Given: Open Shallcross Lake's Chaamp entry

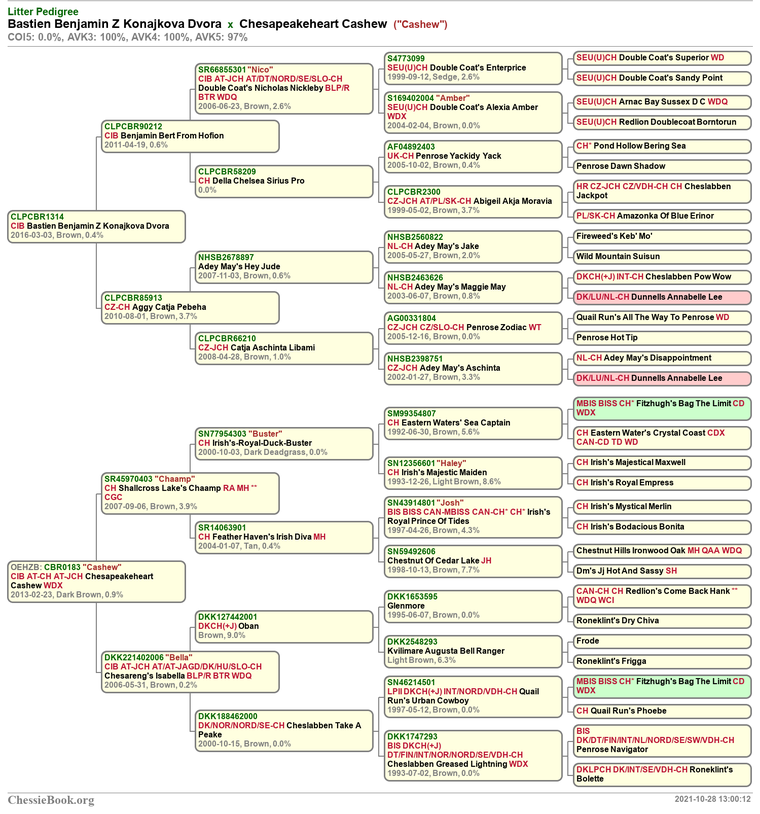Looking at the screenshot, I should click(x=191, y=493).
